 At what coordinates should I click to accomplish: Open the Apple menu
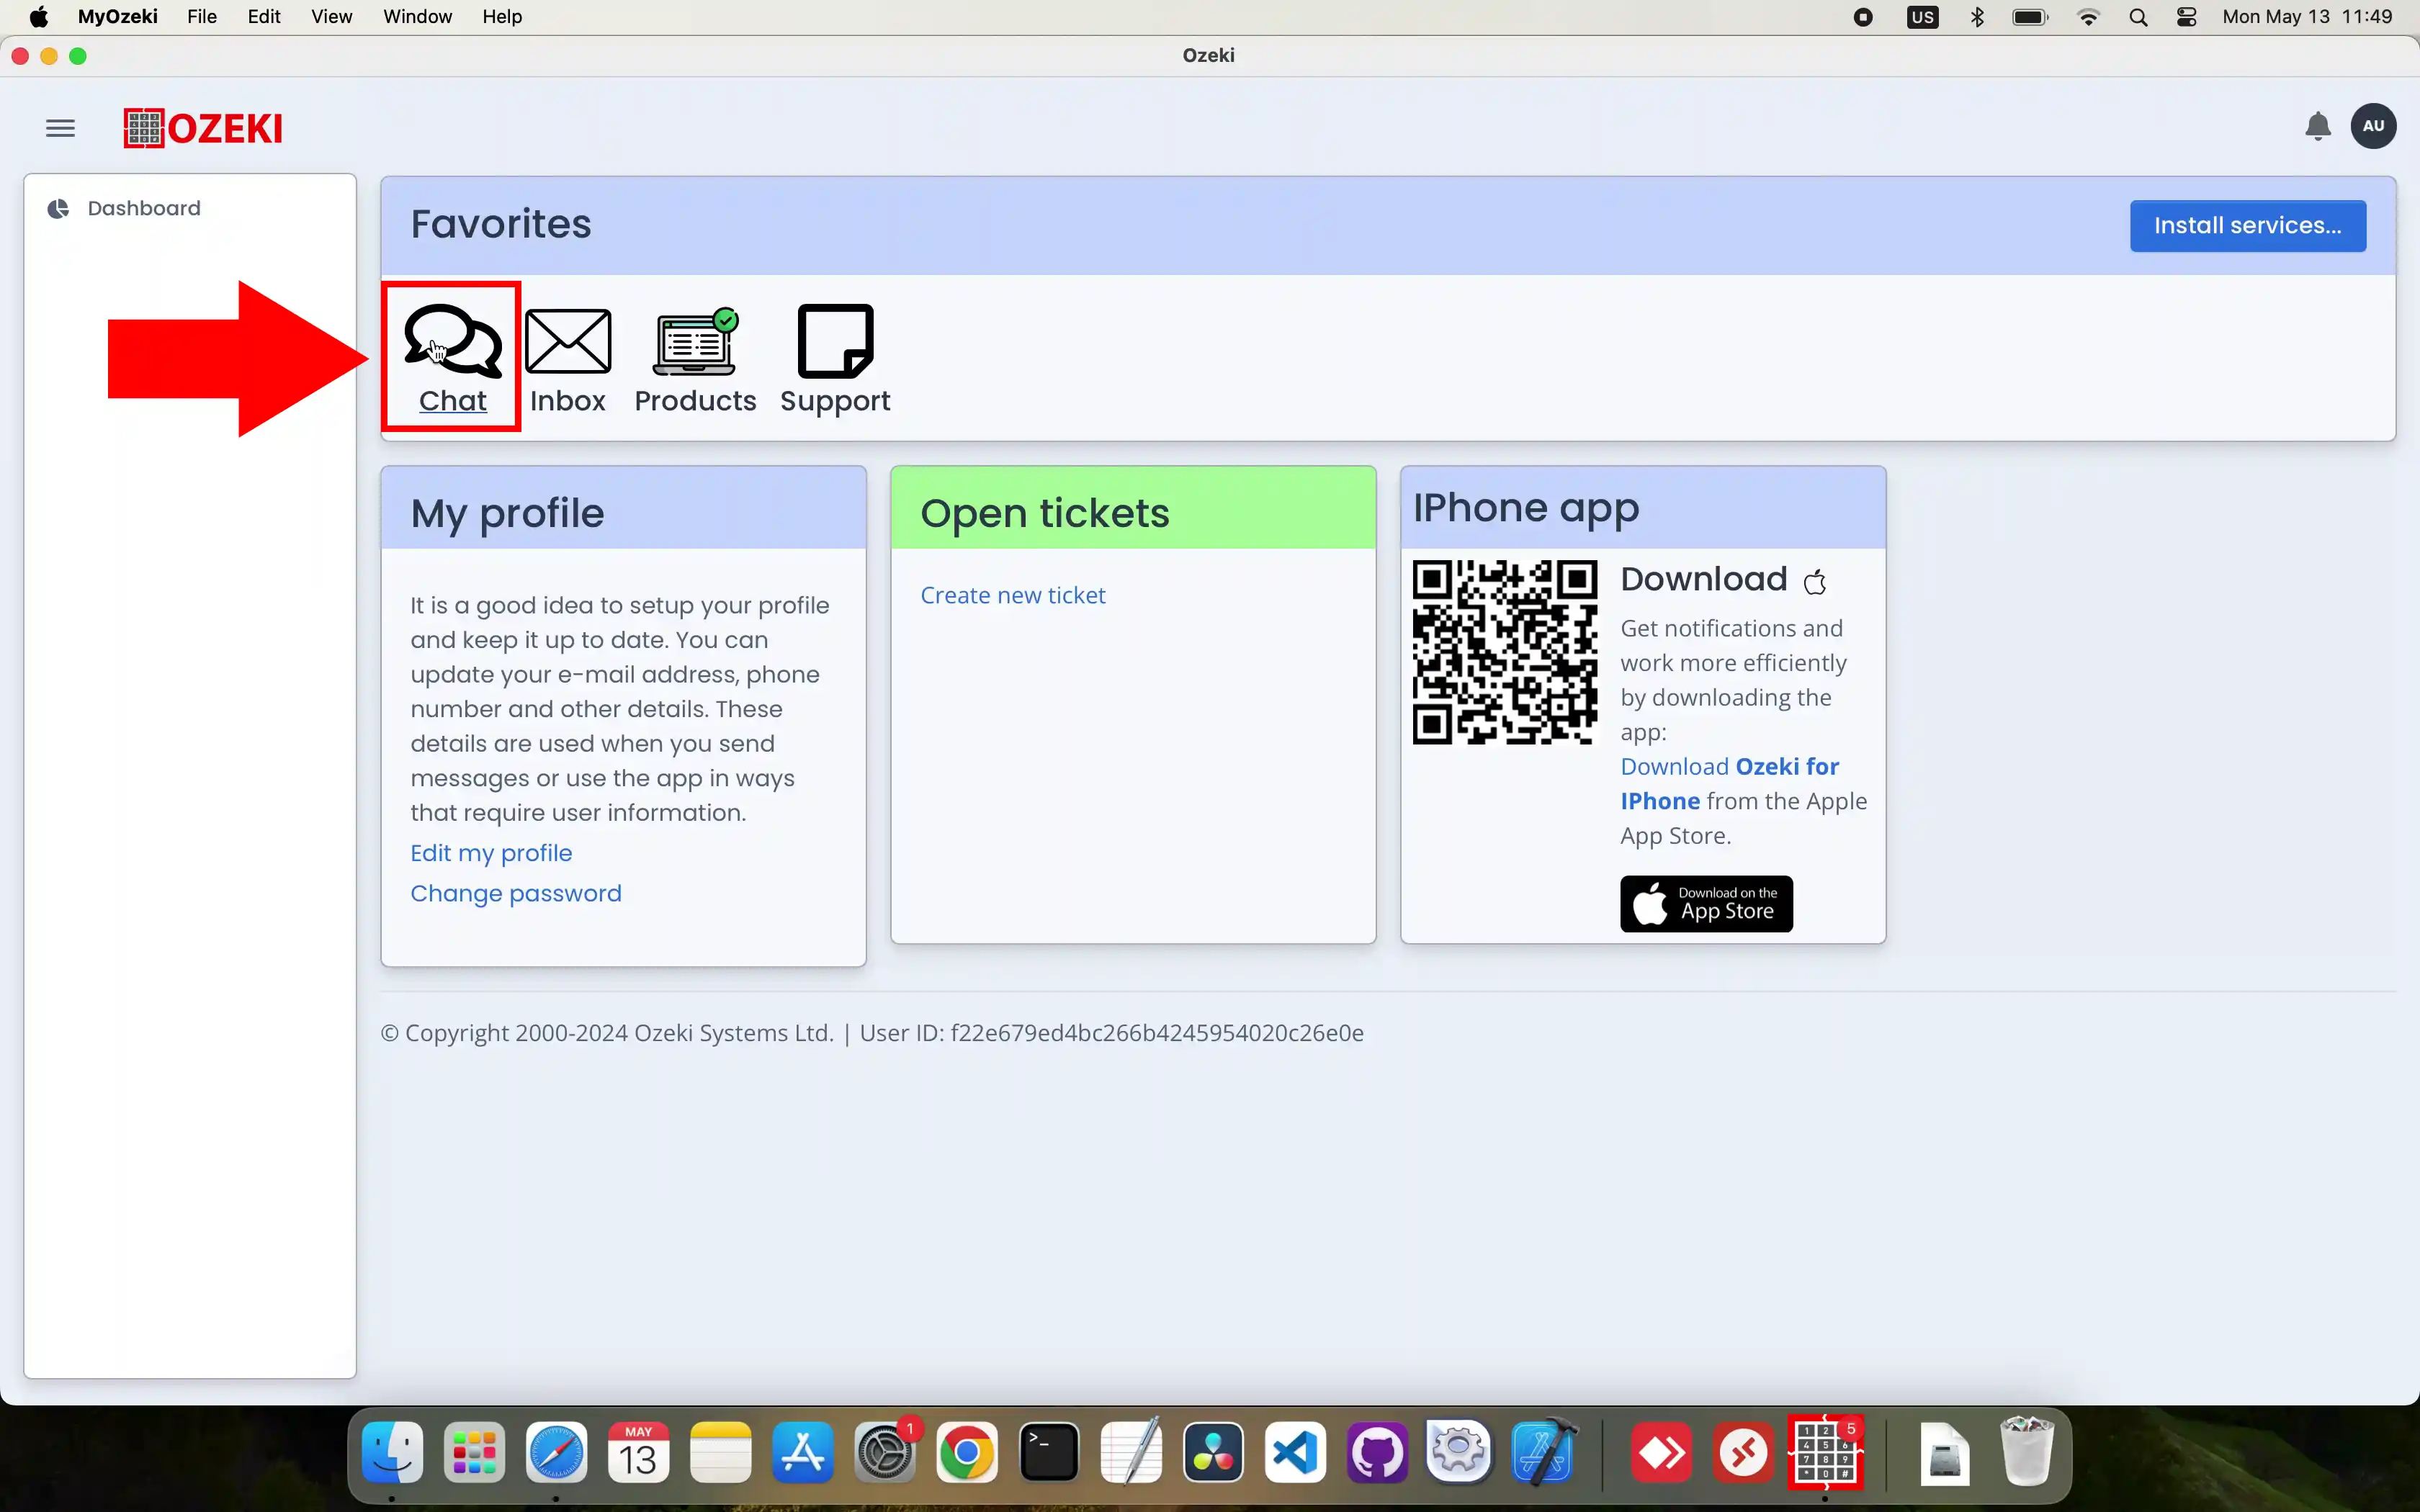(x=39, y=17)
